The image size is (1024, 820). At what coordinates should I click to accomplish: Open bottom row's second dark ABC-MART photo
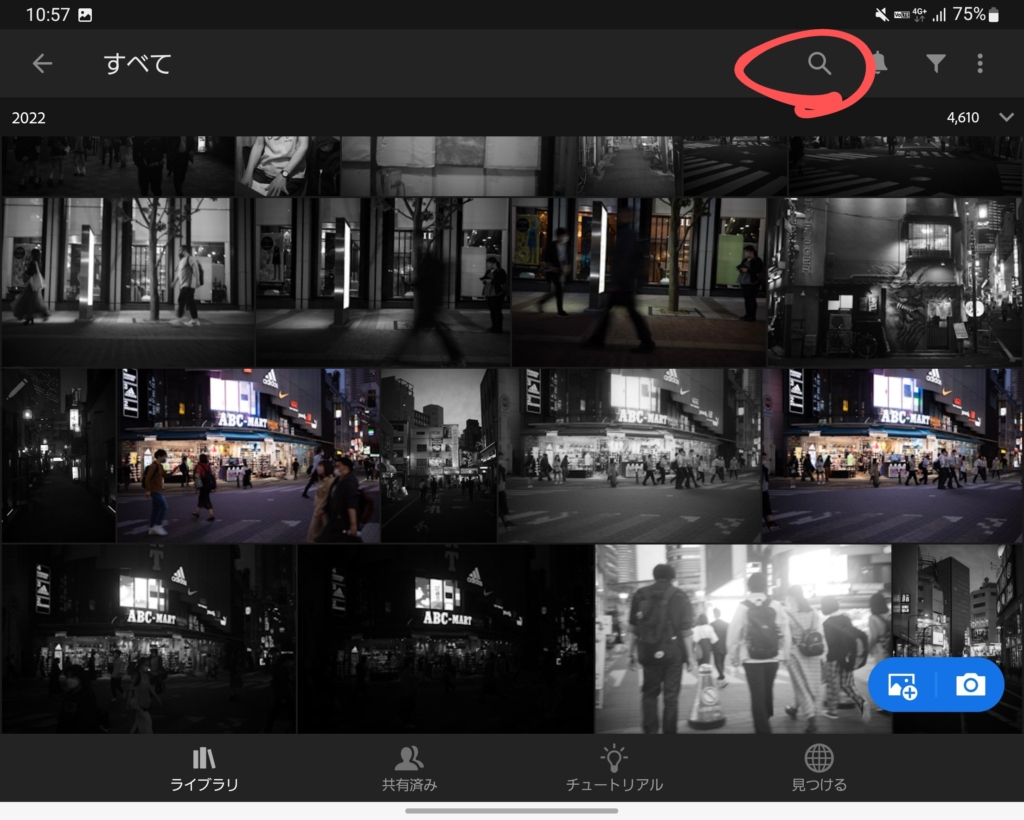tap(445, 639)
